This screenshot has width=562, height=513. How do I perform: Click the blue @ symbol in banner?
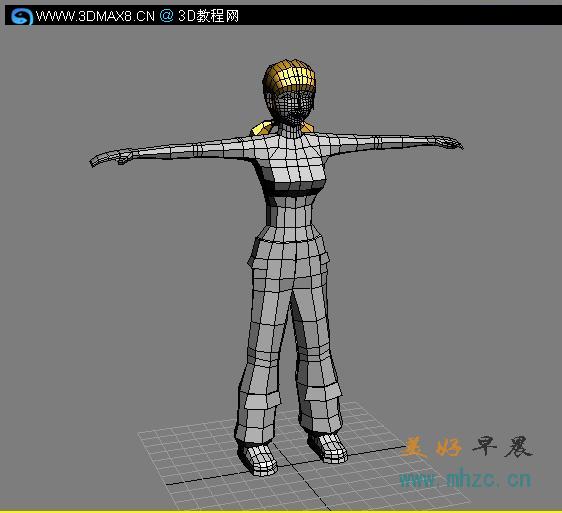(x=166, y=16)
